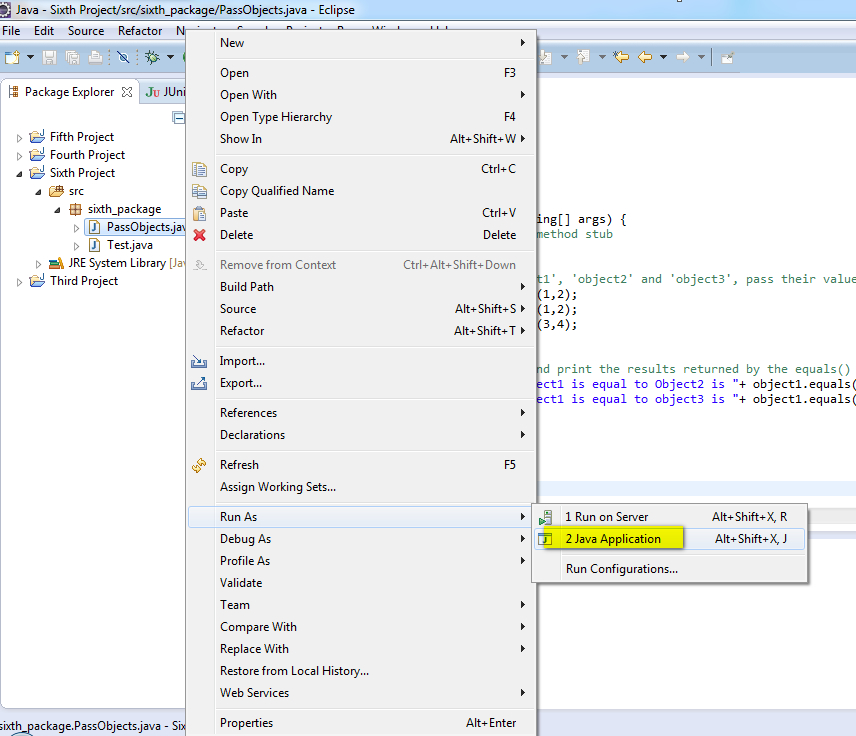Click the Export icon
The width and height of the screenshot is (856, 736).
[x=199, y=383]
